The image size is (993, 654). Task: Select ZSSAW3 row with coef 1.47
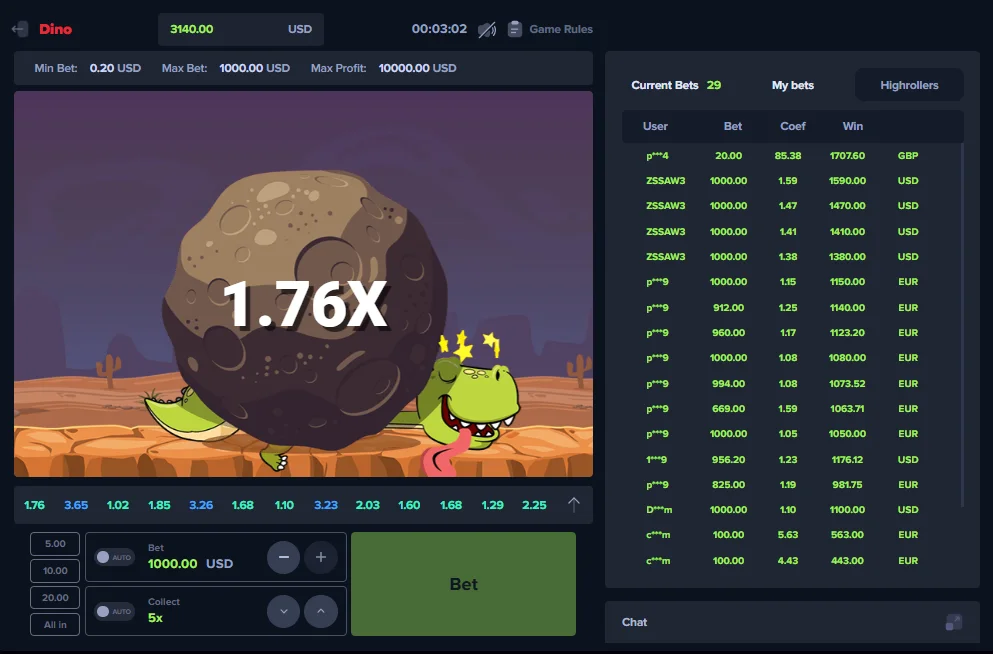coord(791,206)
